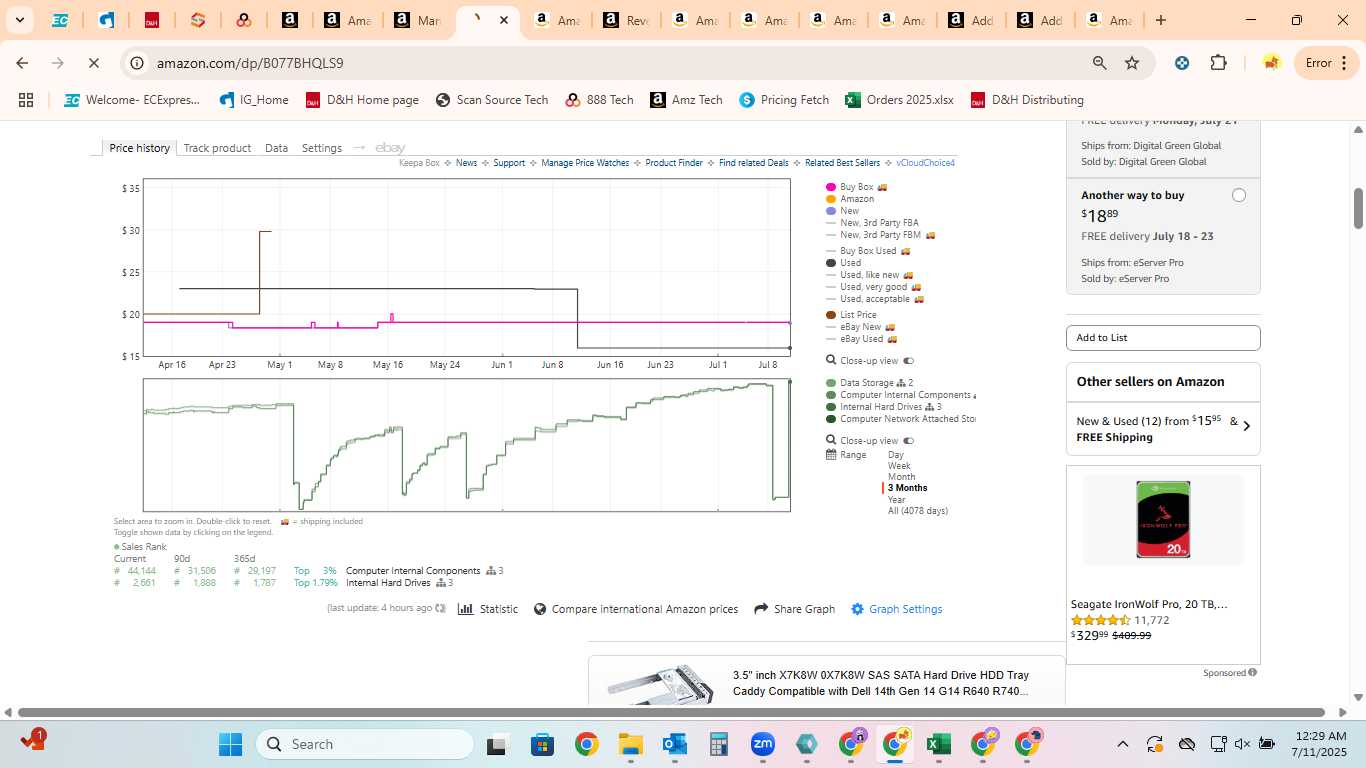Toggle the New price legend series

pyautogui.click(x=843, y=211)
